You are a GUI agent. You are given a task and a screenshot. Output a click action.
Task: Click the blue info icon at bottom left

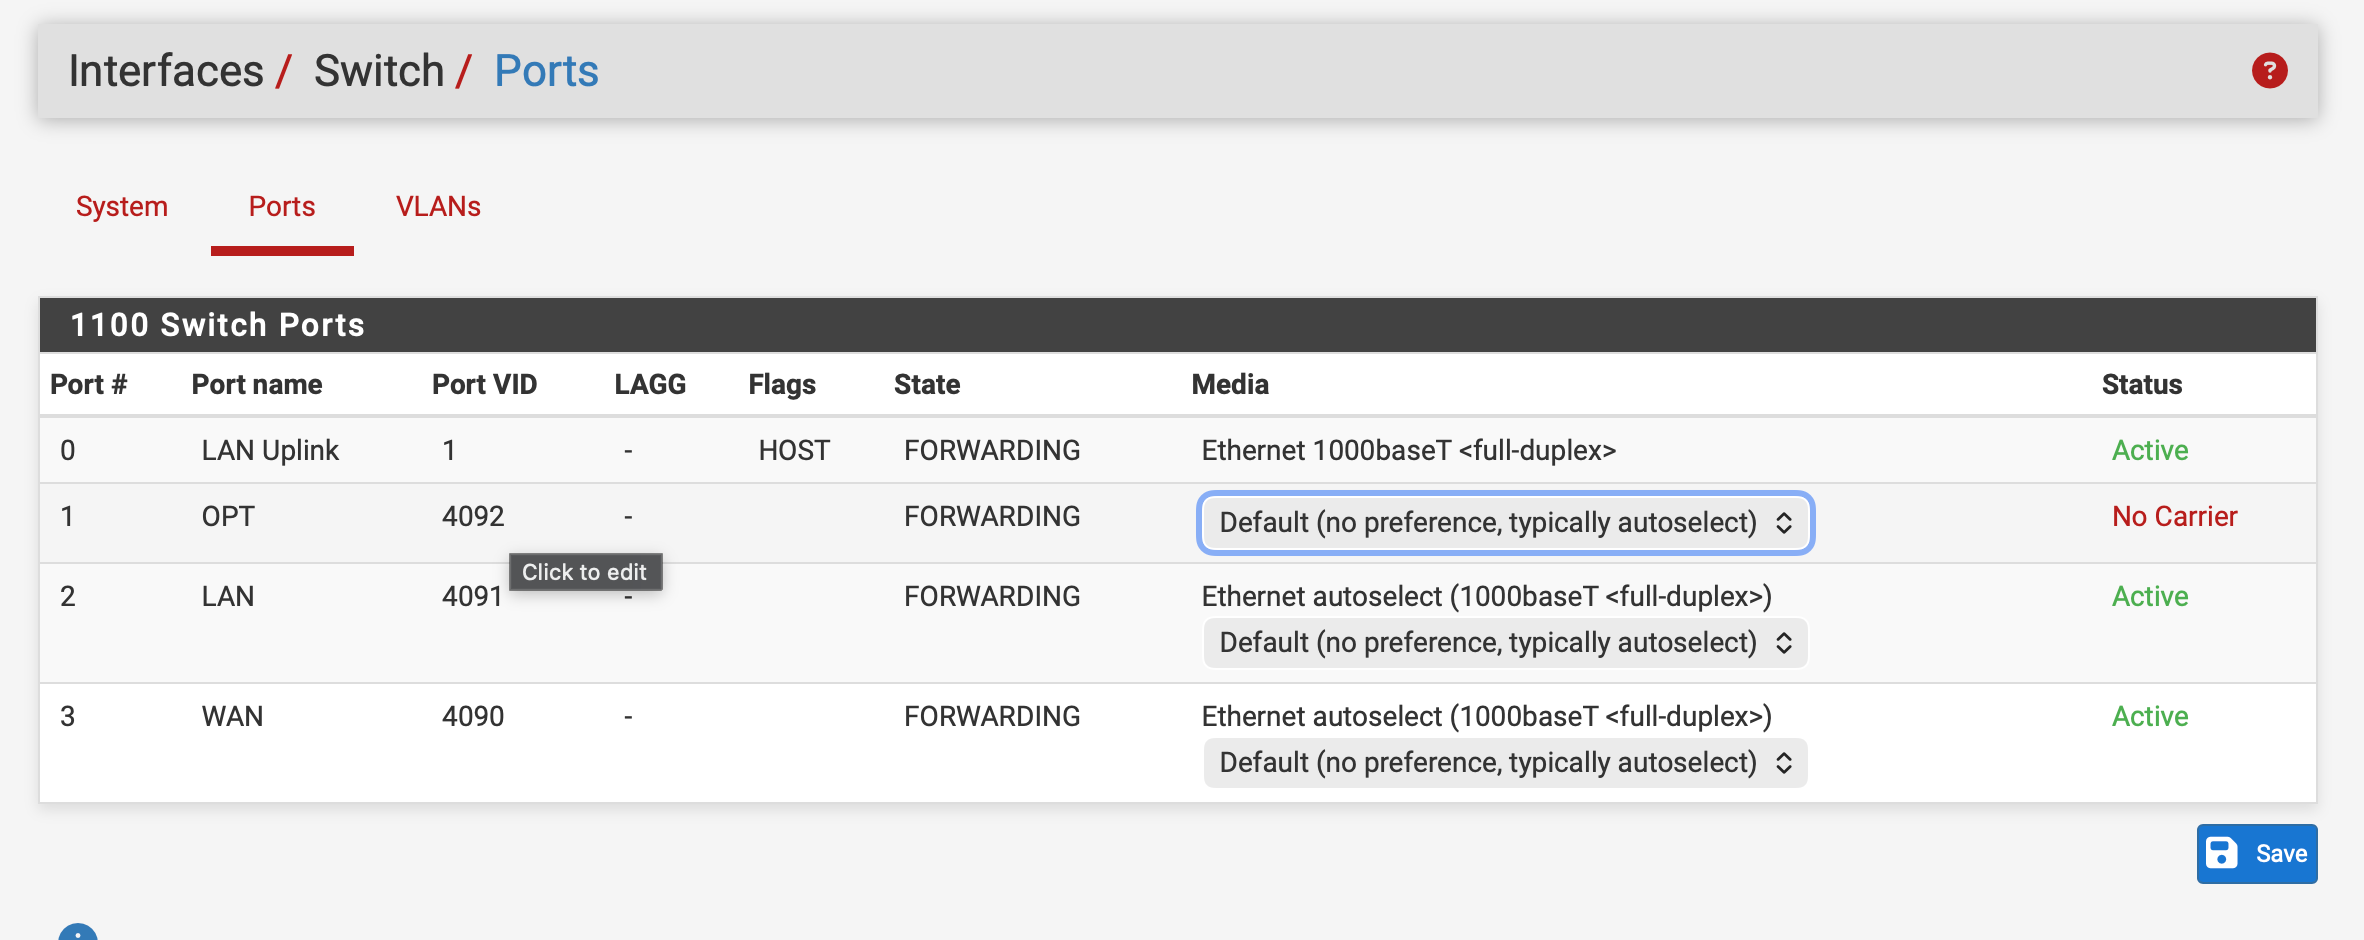(78, 934)
